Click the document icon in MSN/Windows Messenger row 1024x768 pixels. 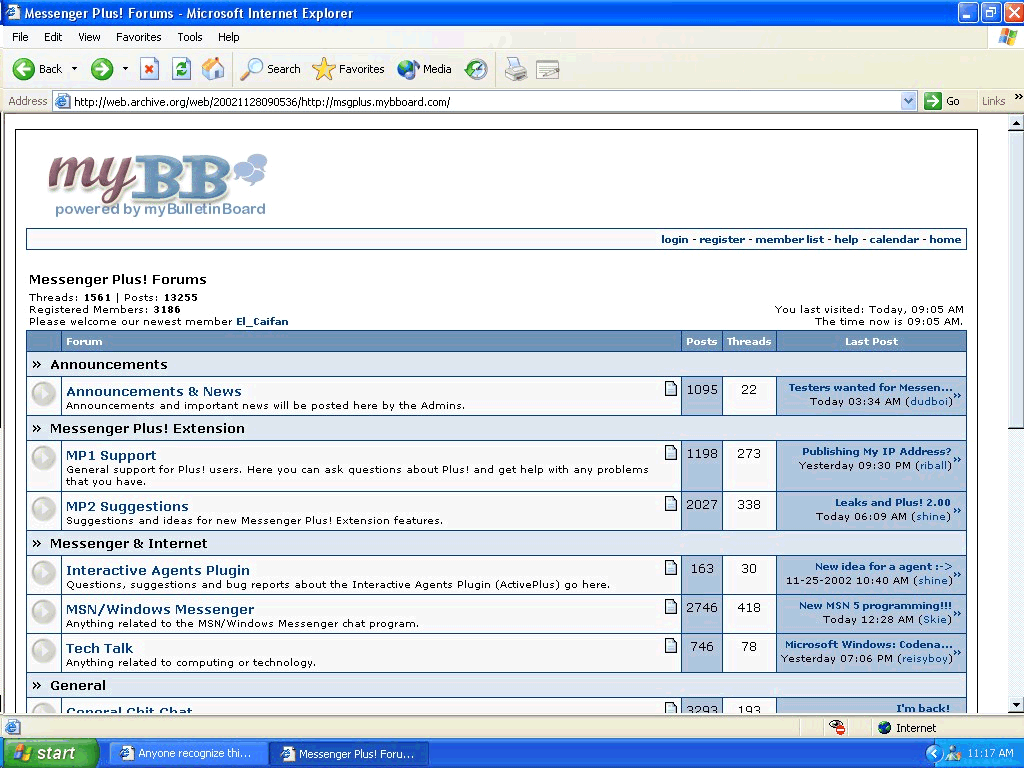point(671,607)
